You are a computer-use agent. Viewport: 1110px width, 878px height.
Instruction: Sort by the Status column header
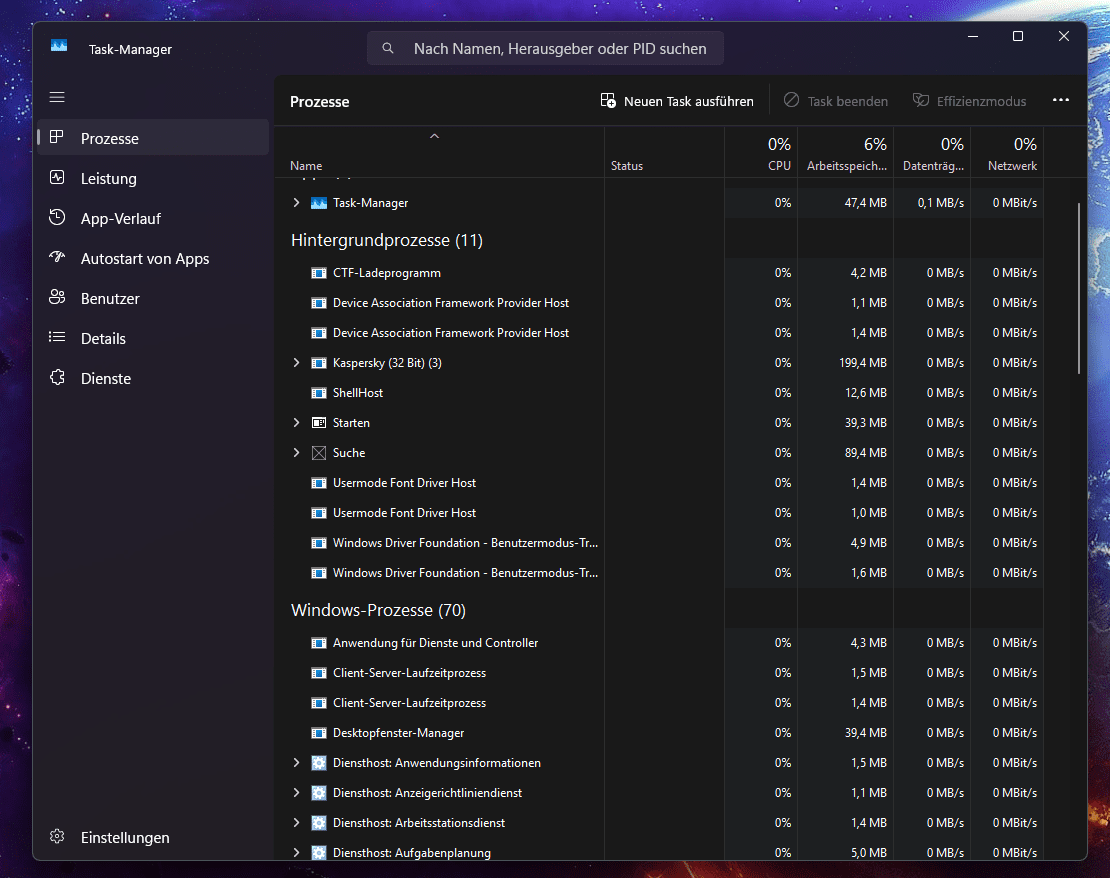click(665, 152)
